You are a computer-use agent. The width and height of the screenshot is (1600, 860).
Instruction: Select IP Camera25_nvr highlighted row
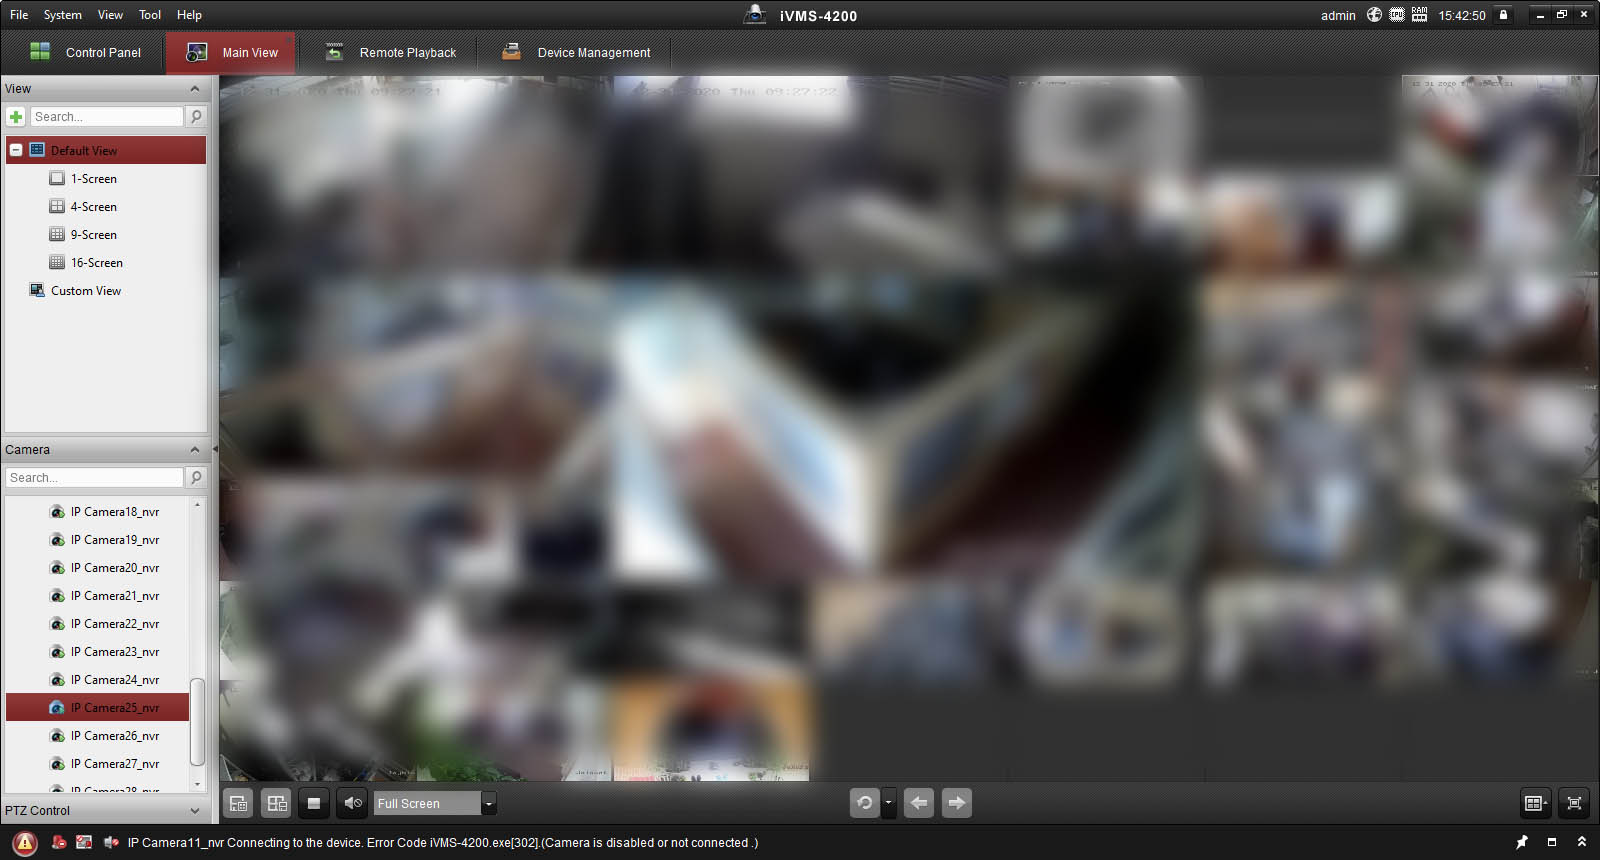(x=97, y=708)
